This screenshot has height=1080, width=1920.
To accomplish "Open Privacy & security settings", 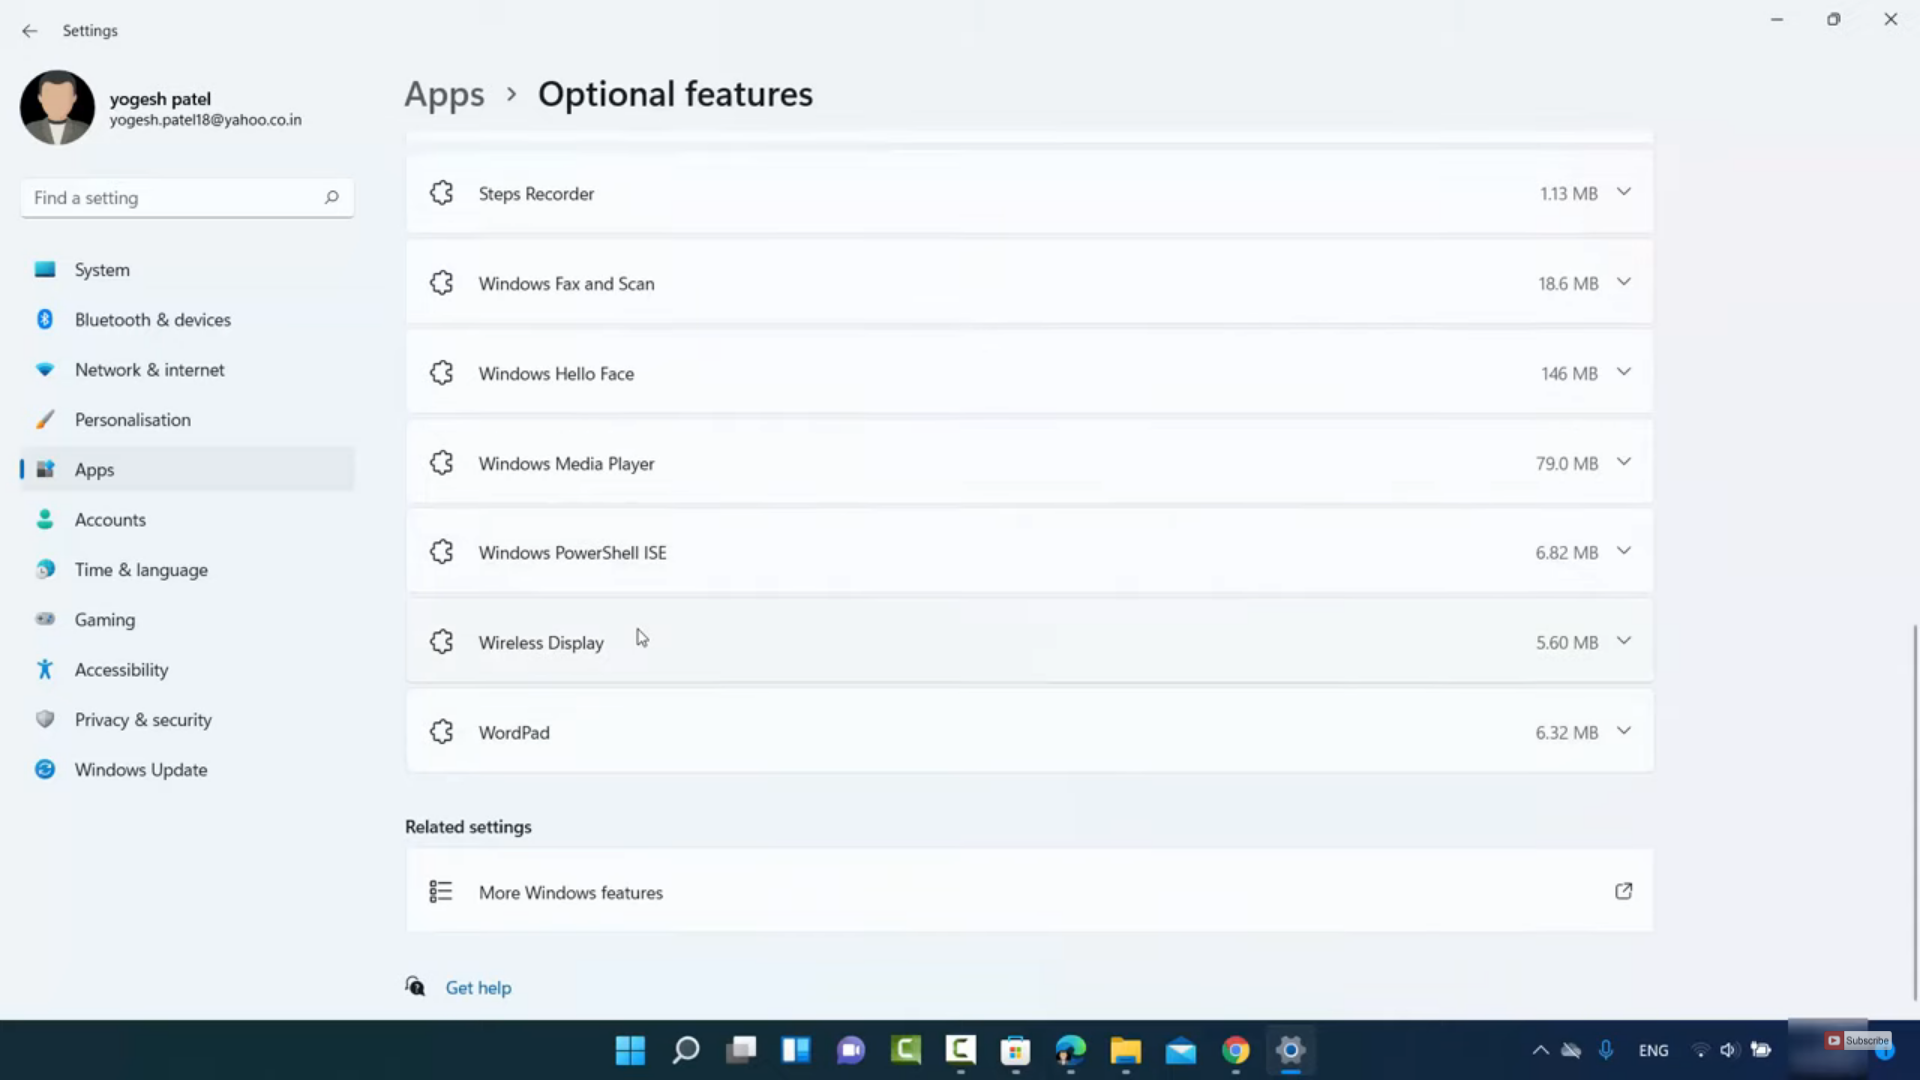I will pos(187,720).
